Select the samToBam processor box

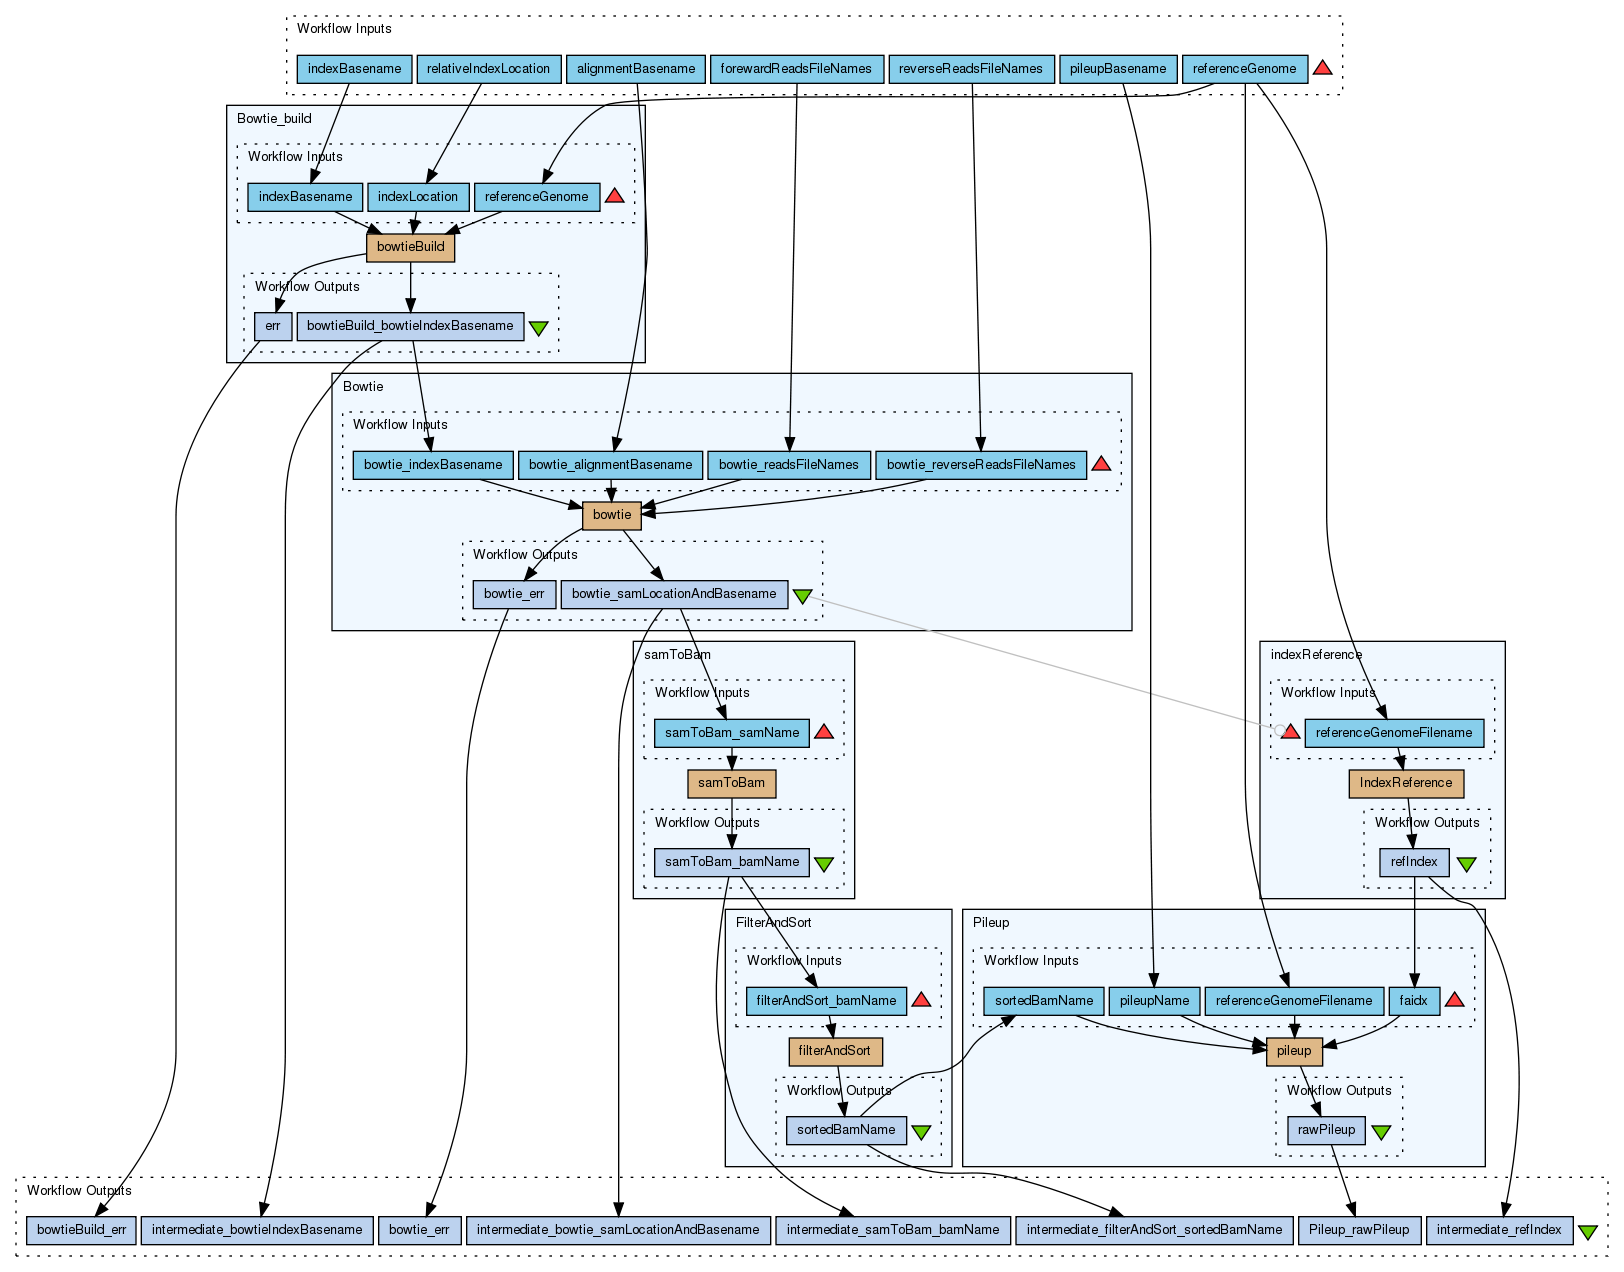coord(731,783)
